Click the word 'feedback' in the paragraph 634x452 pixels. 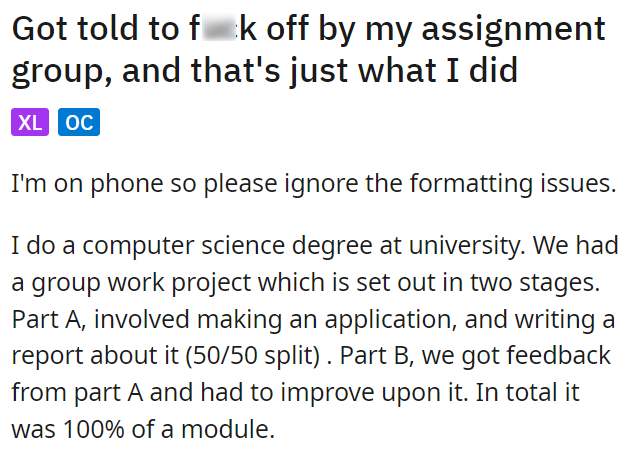558,355
